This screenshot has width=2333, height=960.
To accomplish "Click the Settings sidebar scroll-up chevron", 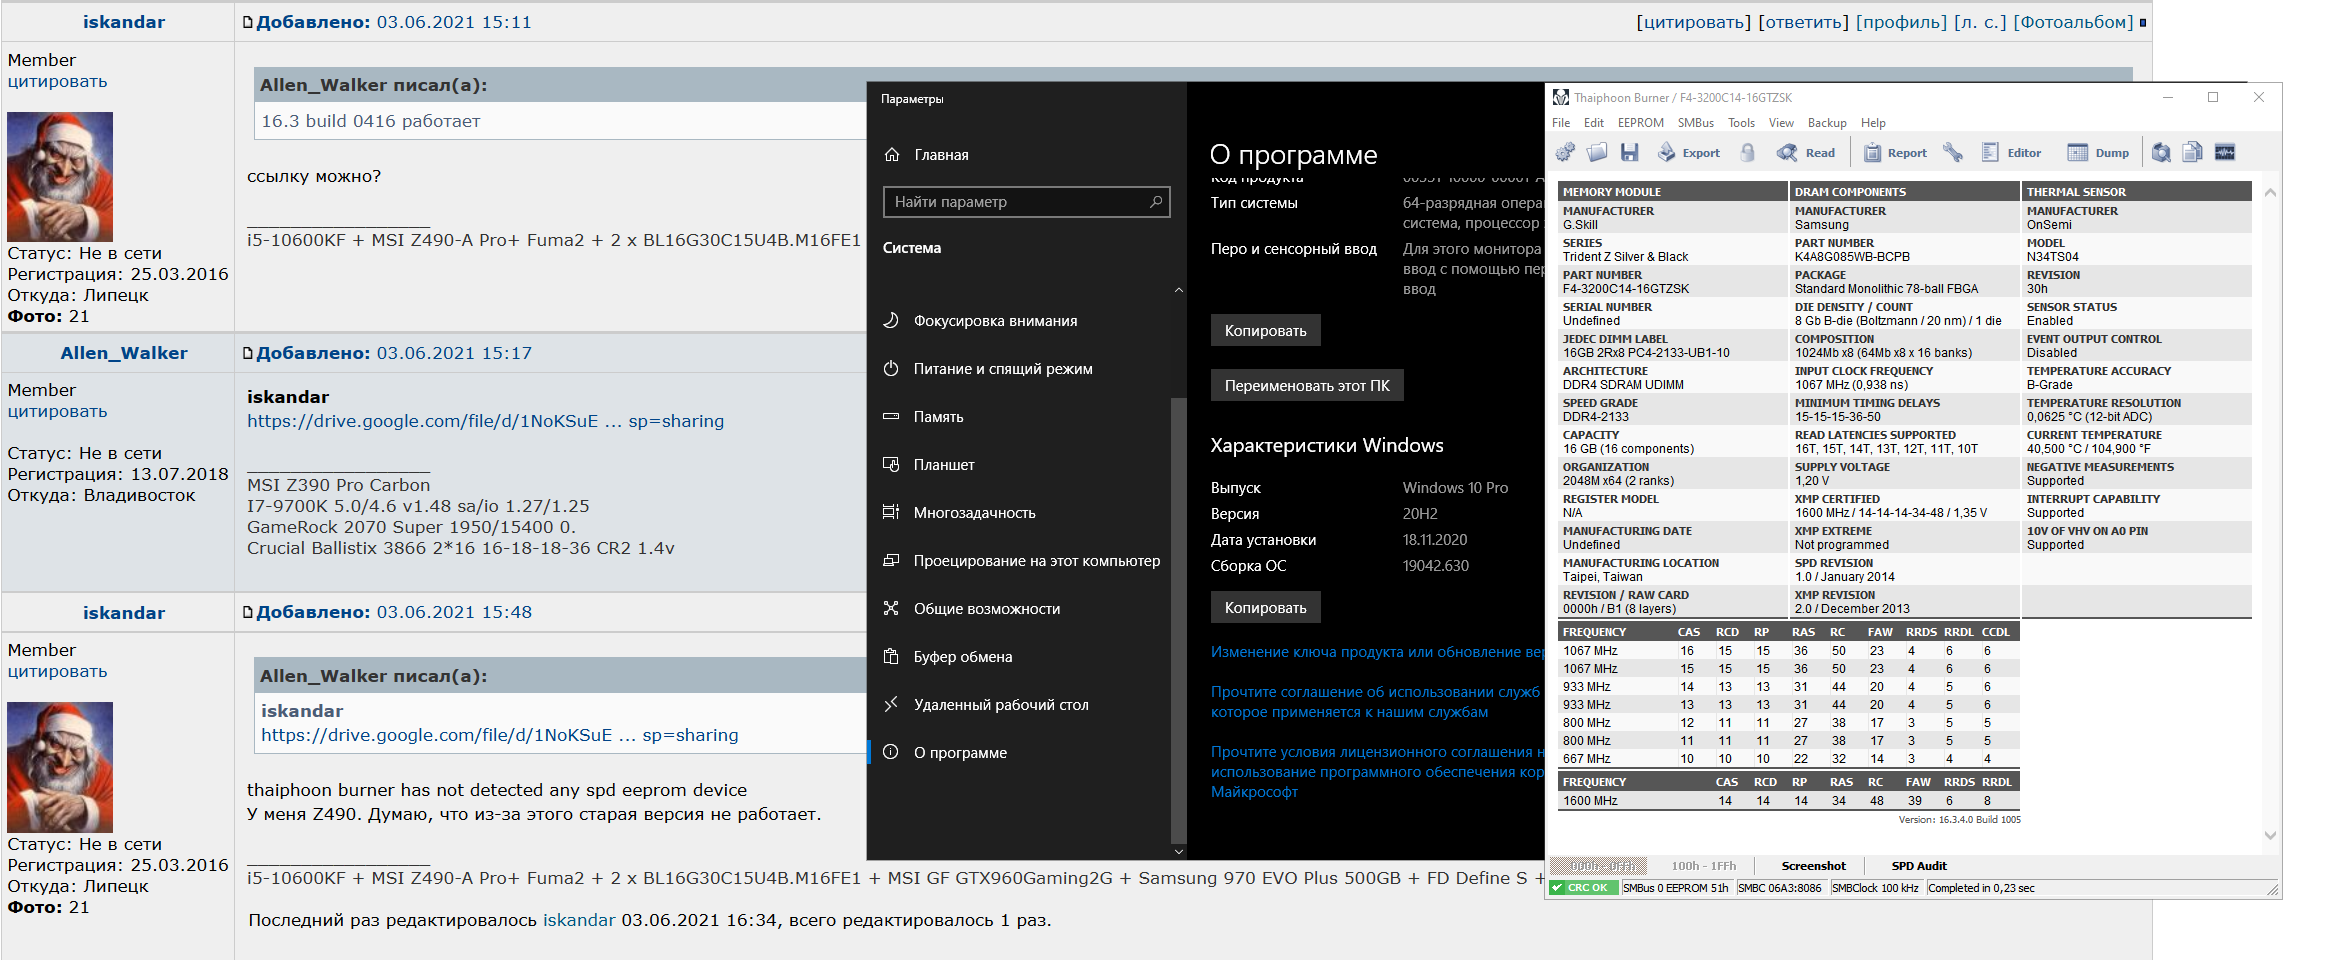I will [1179, 290].
